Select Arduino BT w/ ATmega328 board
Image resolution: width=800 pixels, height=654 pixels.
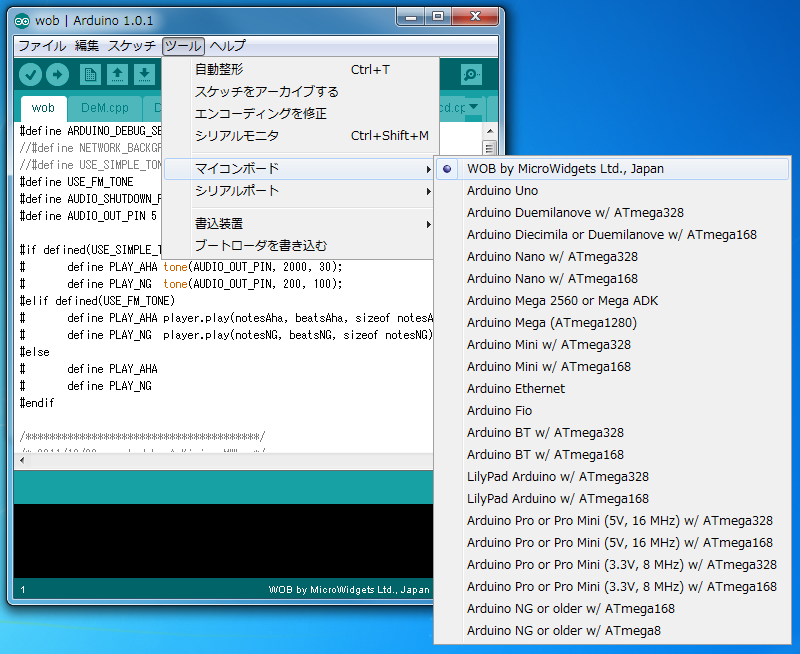click(612, 433)
